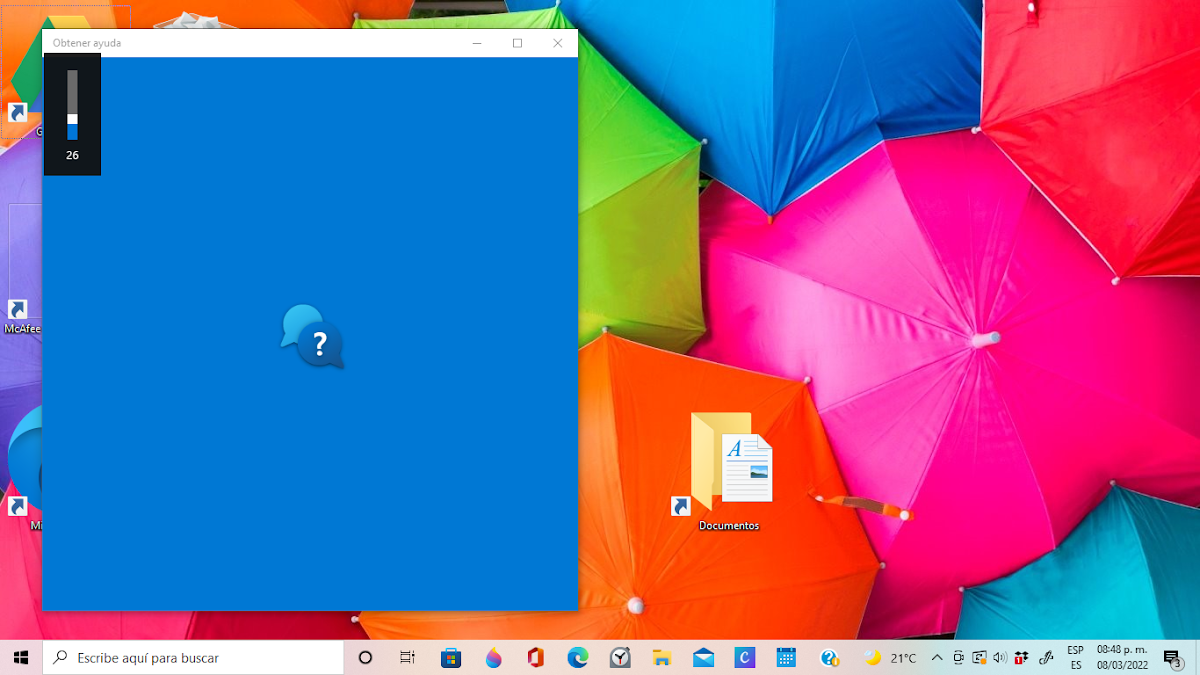
Task: Open the clock app on the taskbar
Action: click(620, 657)
